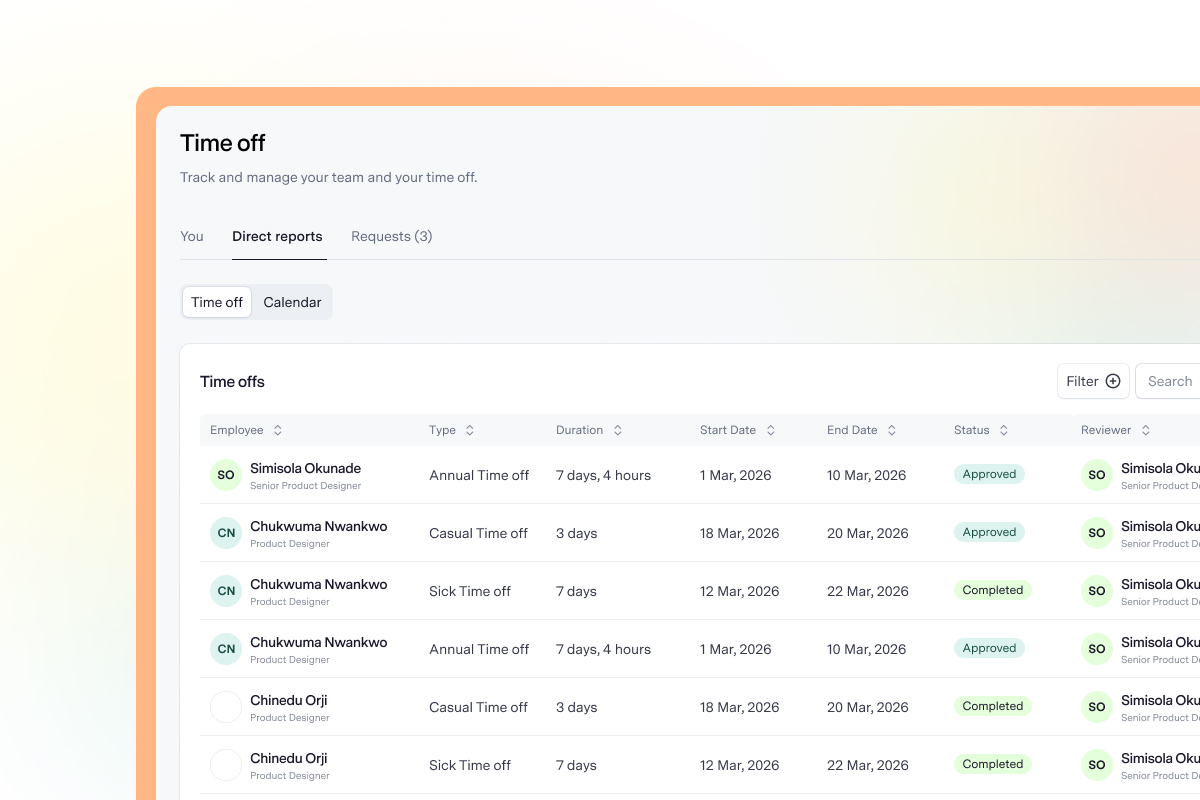Screen dimensions: 1200x800
Task: Click 18 Mar, 2026 in Chukwuma's row
Action: click(739, 533)
